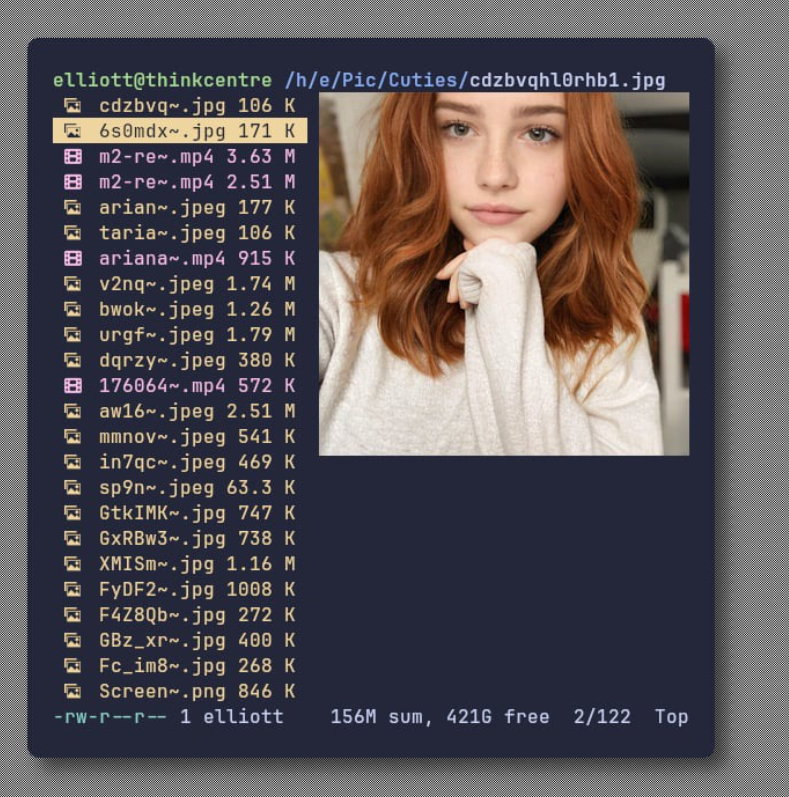The height and width of the screenshot is (797, 789).
Task: Select the bwok~.jpeg file row
Action: click(180, 310)
